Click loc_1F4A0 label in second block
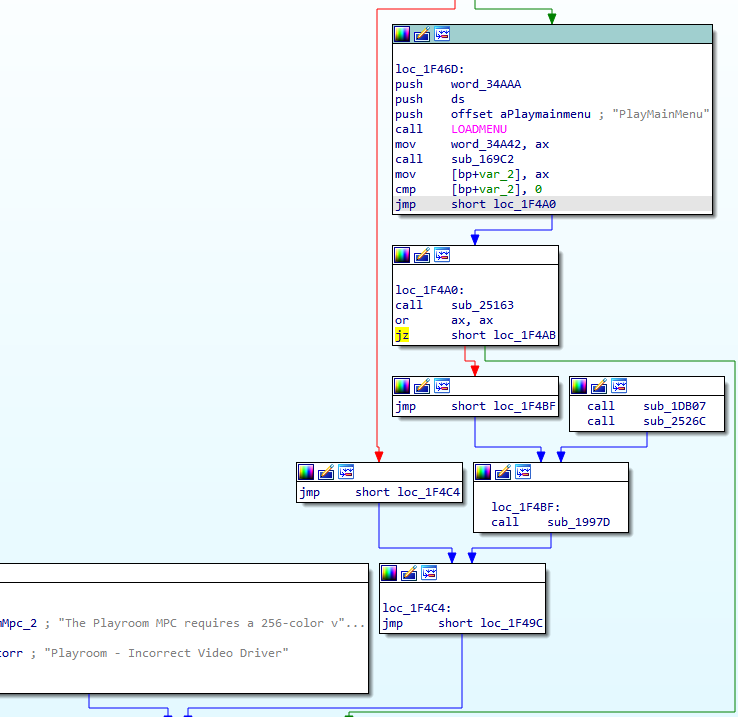This screenshot has width=738, height=717. pyautogui.click(x=430, y=290)
